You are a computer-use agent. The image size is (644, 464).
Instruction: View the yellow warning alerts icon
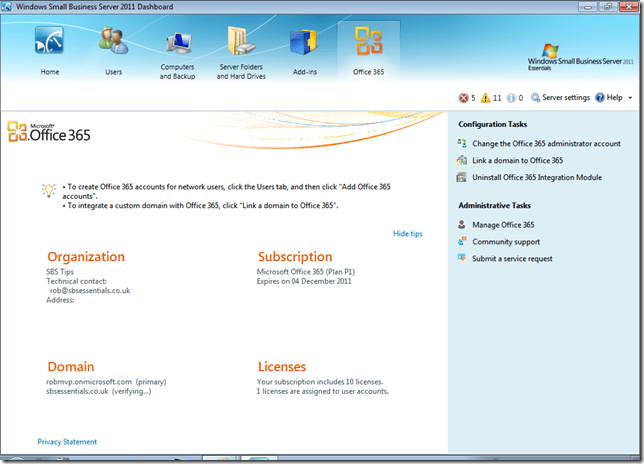(486, 98)
